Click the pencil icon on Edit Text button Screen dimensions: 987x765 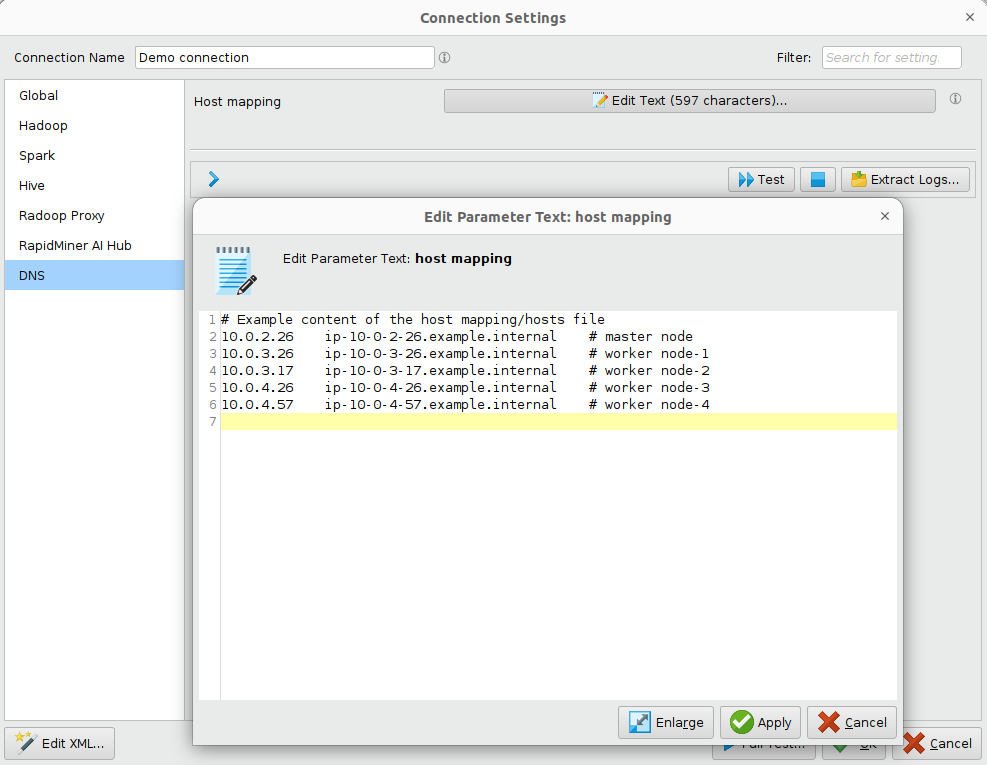599,100
